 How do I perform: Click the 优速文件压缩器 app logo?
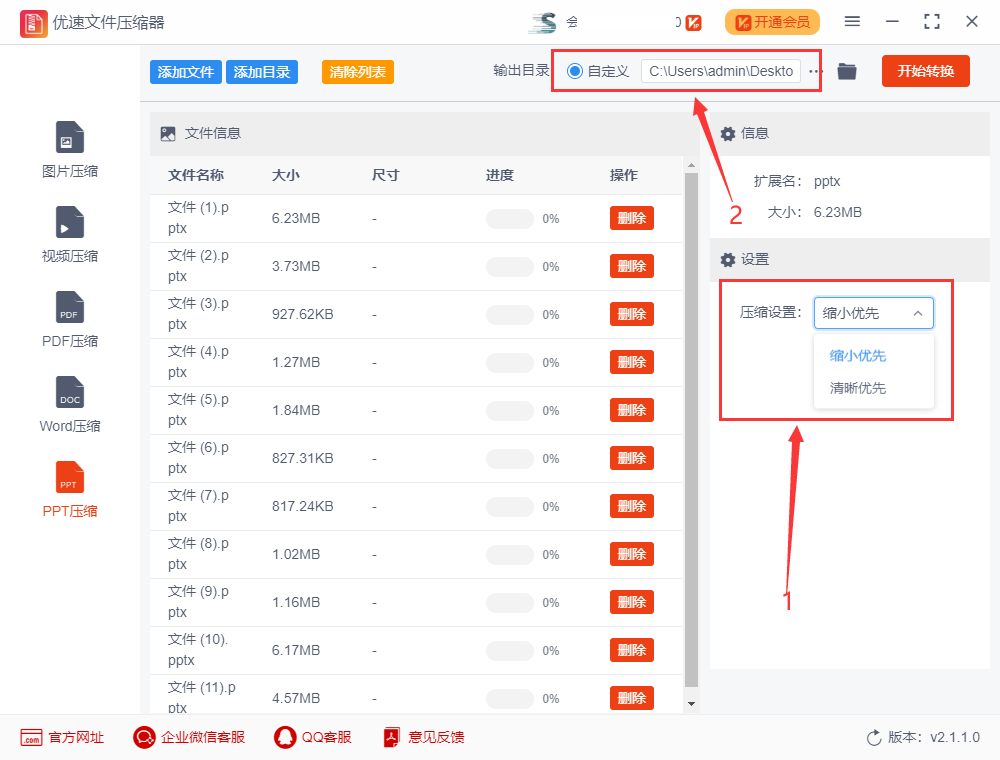[33, 23]
